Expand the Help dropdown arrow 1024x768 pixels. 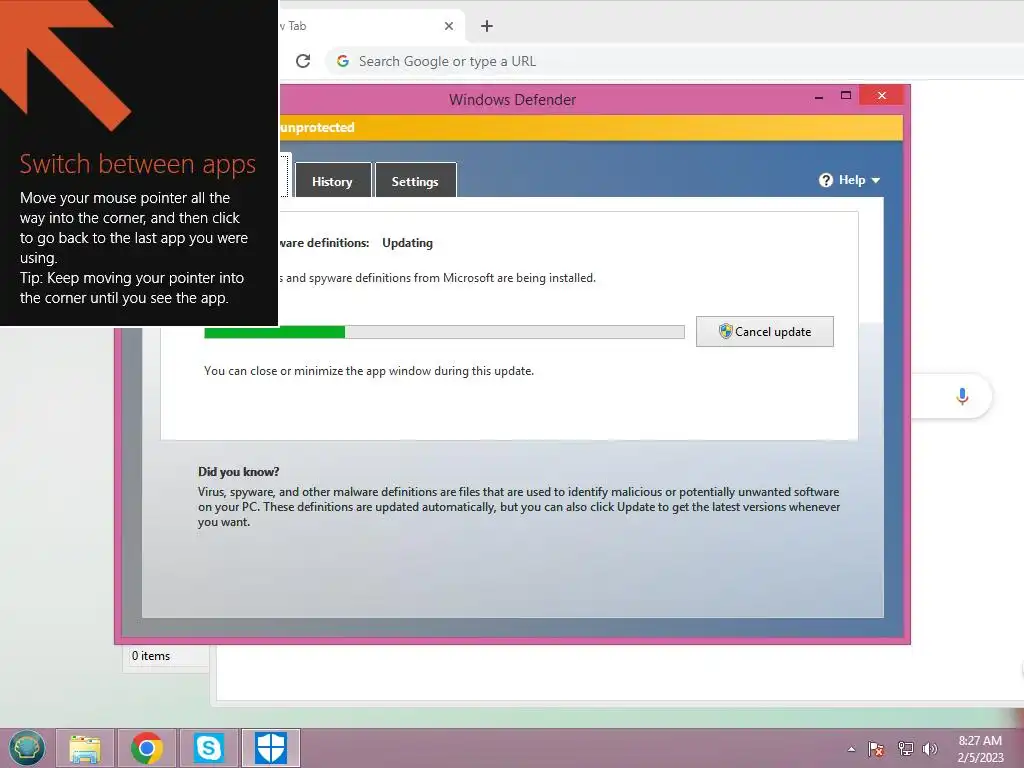[x=876, y=180]
